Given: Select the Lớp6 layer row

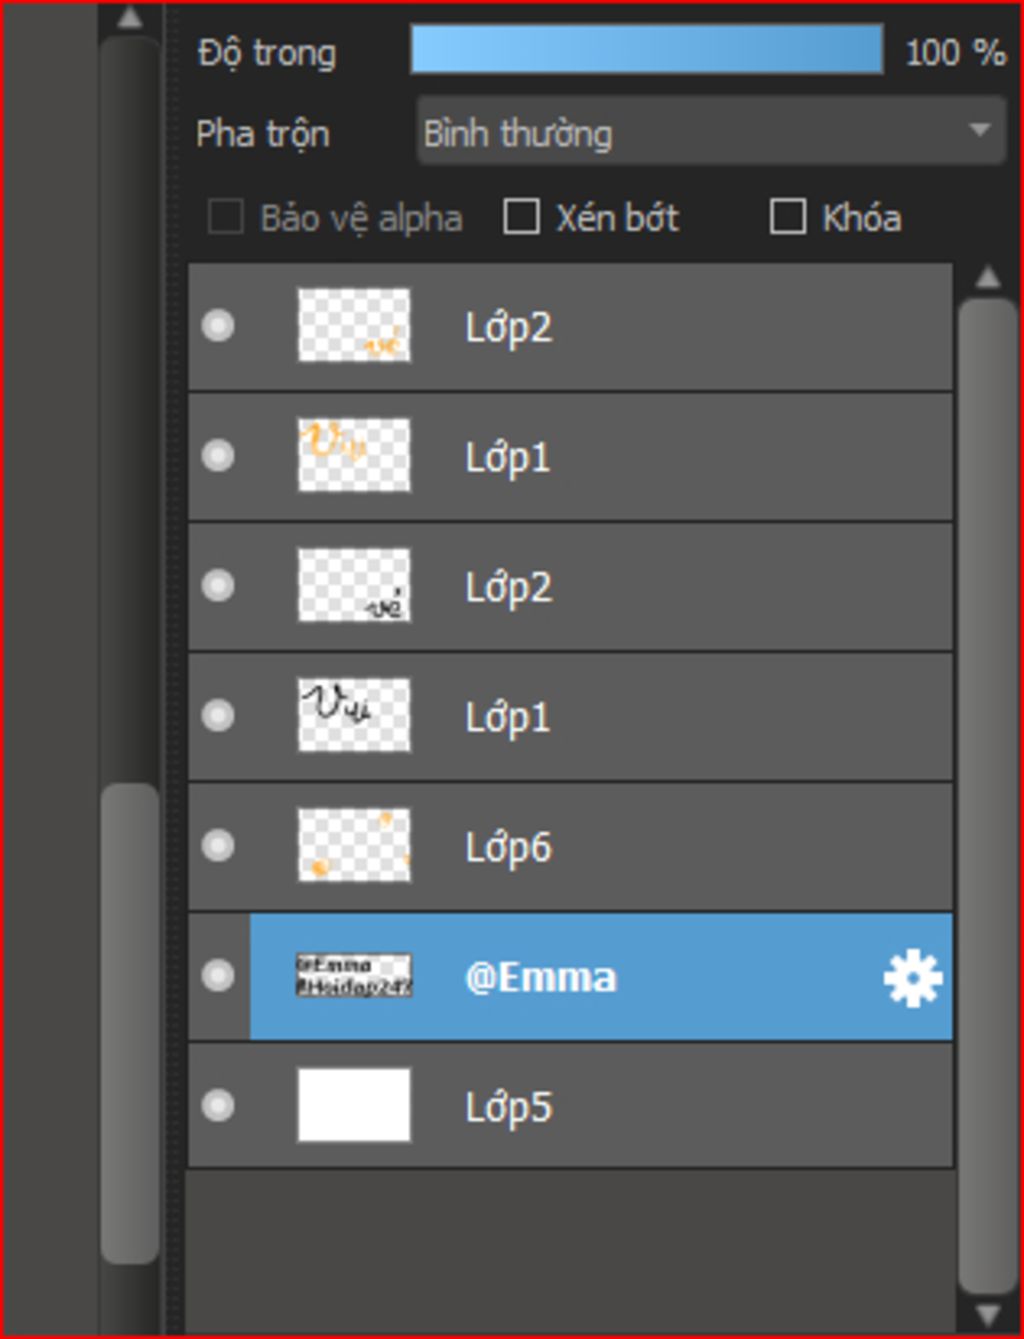Looking at the screenshot, I should tap(570, 847).
